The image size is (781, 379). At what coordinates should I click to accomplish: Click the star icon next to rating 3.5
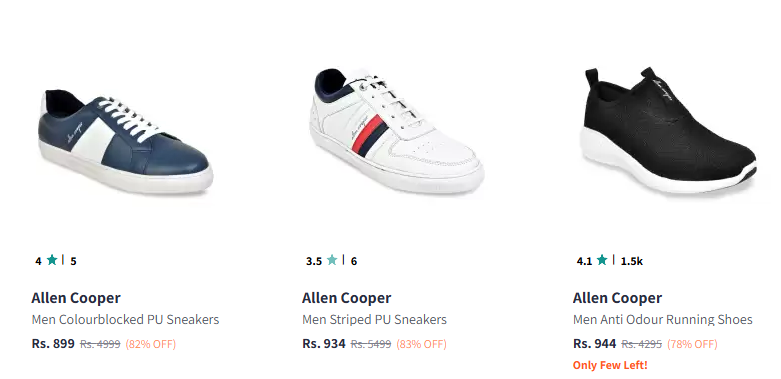(x=332, y=260)
